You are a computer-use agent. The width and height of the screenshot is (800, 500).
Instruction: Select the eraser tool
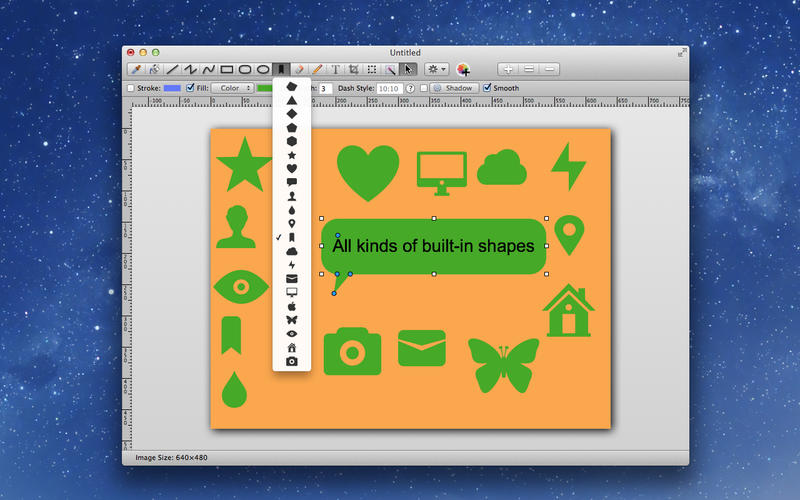point(299,70)
